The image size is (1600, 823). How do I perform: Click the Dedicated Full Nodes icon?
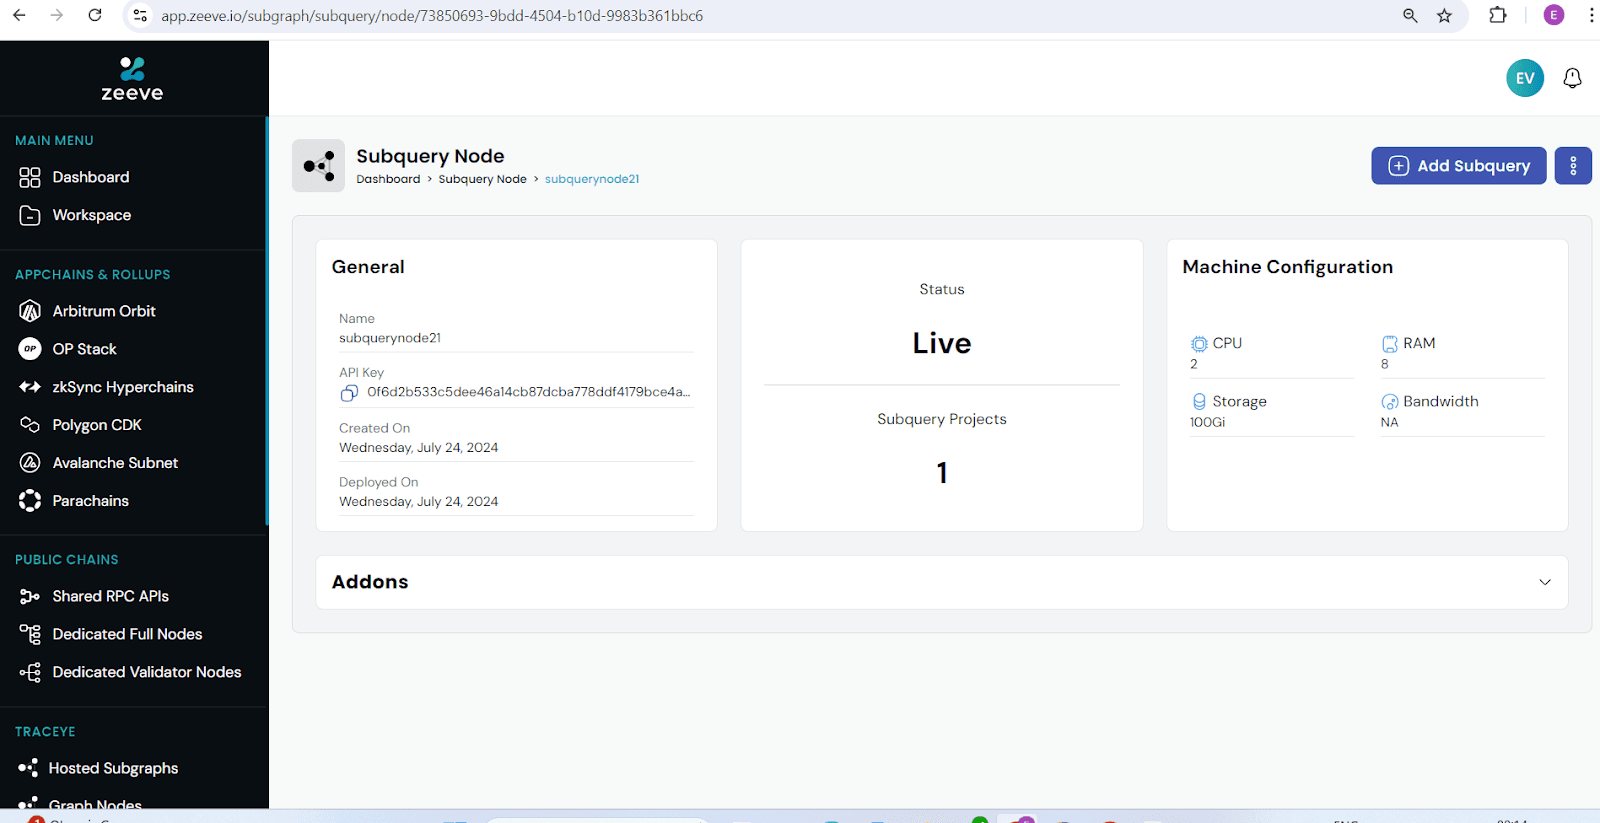30,634
